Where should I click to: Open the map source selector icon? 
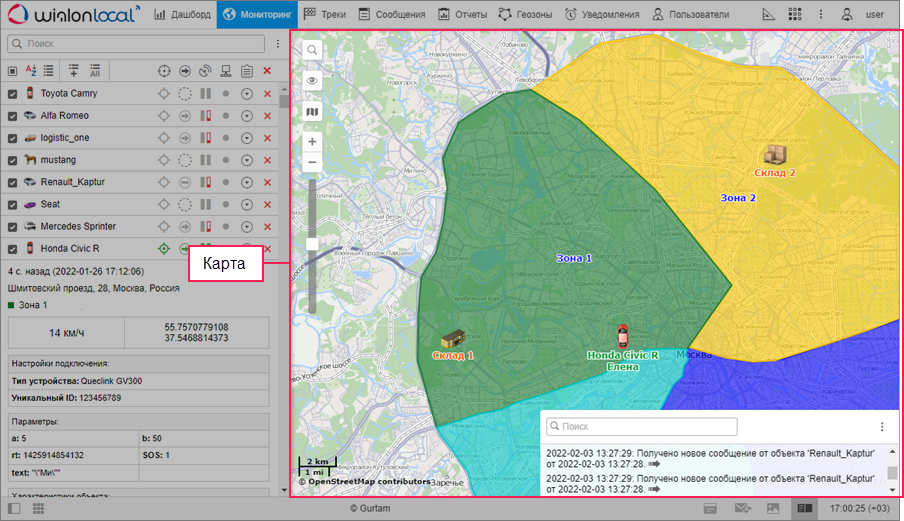[x=312, y=112]
